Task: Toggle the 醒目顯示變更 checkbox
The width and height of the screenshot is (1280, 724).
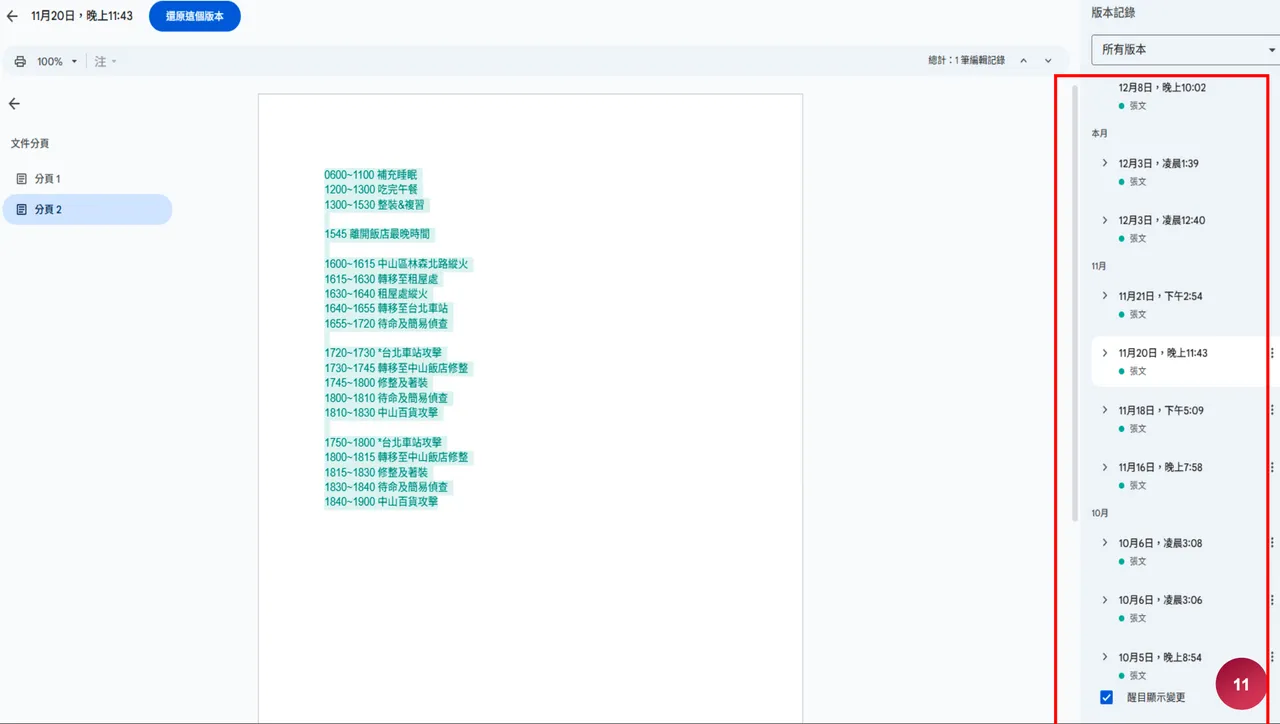Action: 1106,697
